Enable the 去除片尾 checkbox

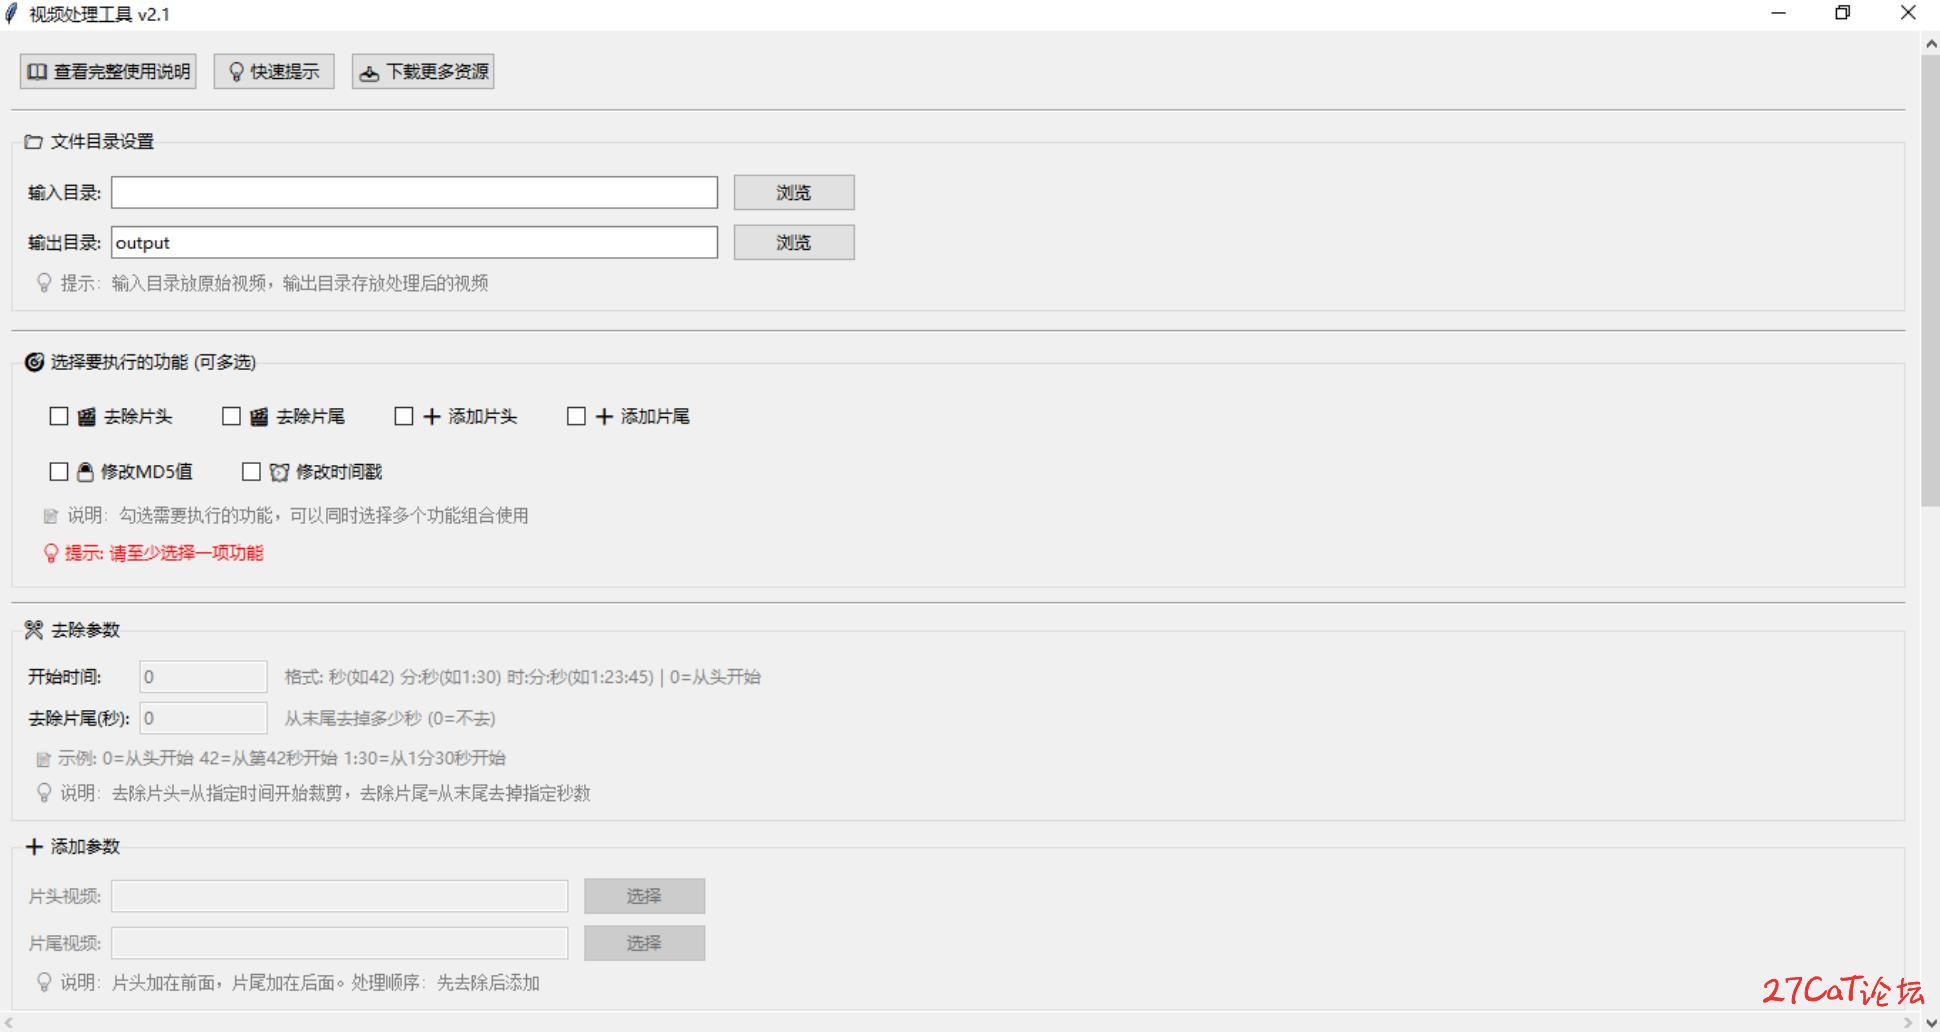pos(231,416)
